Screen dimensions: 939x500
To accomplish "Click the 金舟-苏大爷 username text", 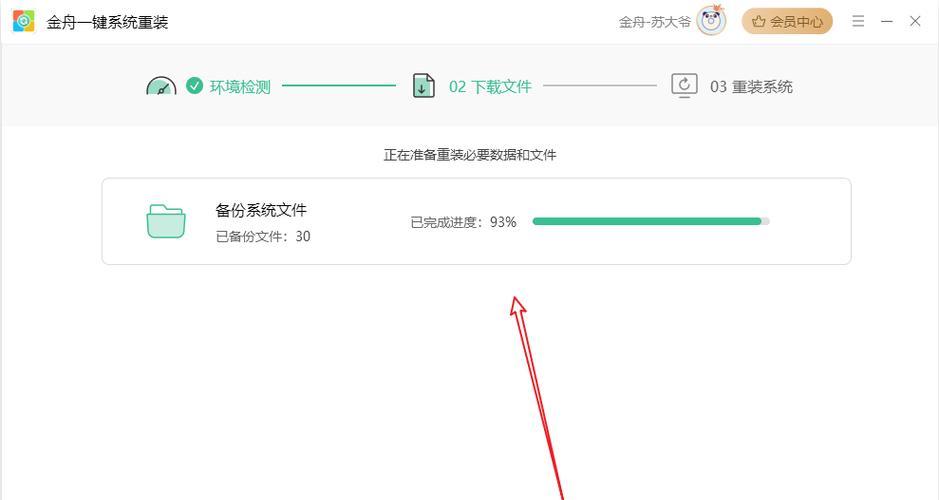I will point(655,22).
